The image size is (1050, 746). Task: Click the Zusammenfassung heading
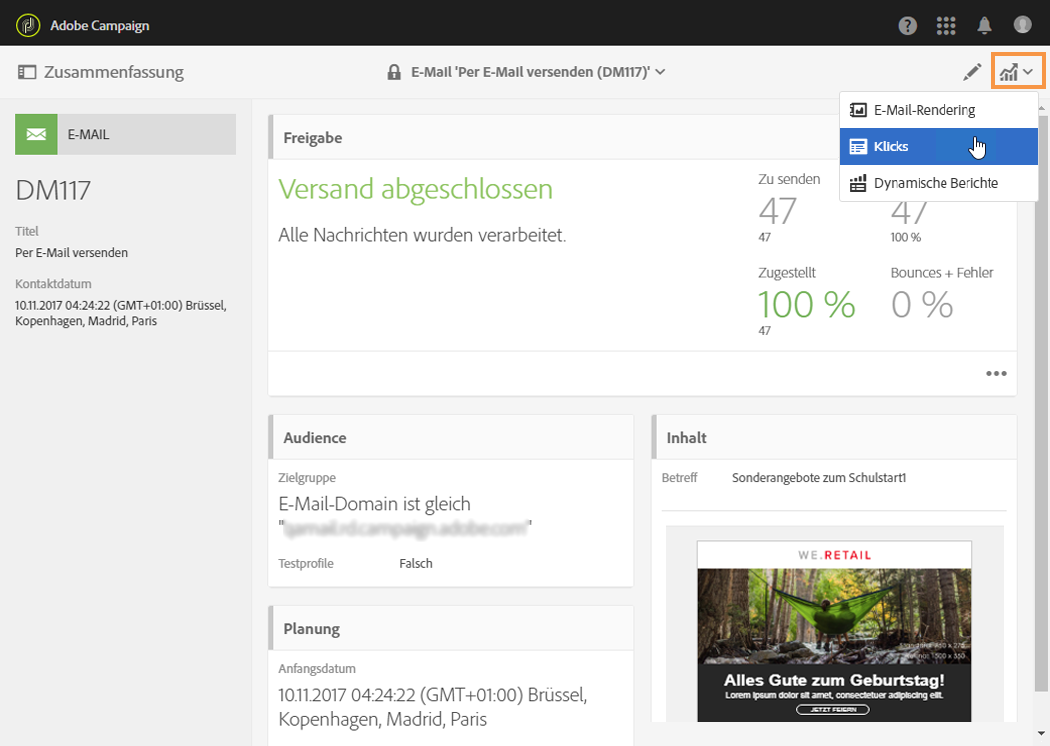click(x=114, y=72)
